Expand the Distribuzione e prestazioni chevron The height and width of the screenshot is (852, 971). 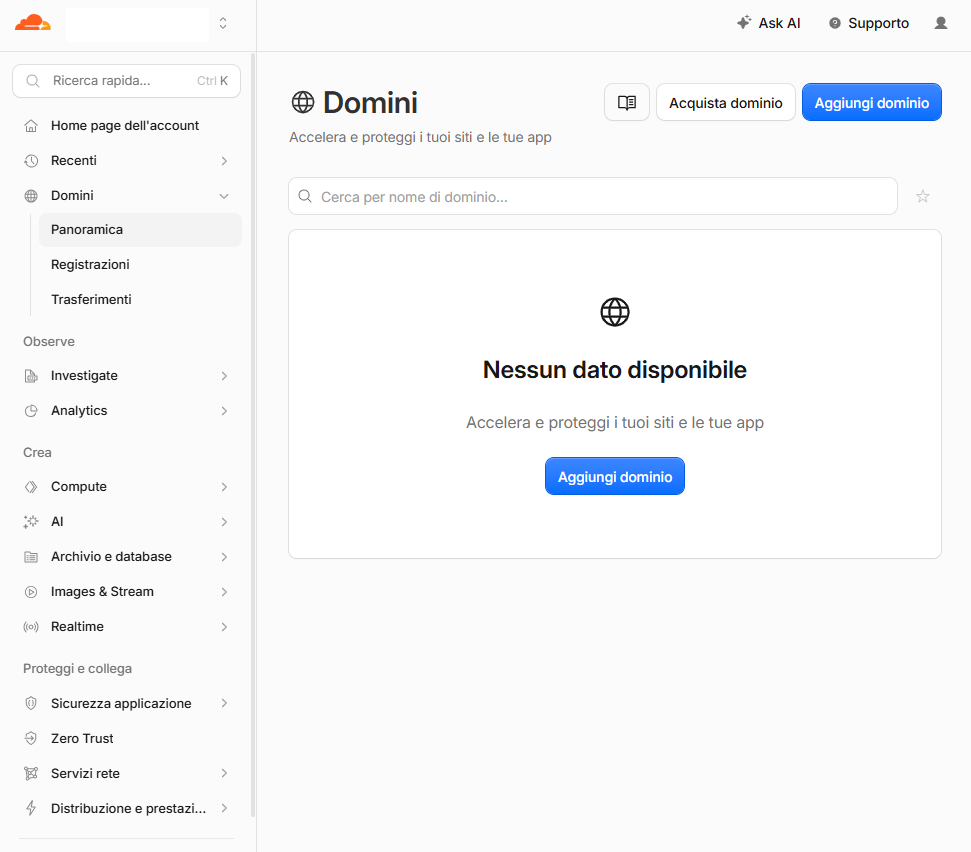(x=224, y=809)
